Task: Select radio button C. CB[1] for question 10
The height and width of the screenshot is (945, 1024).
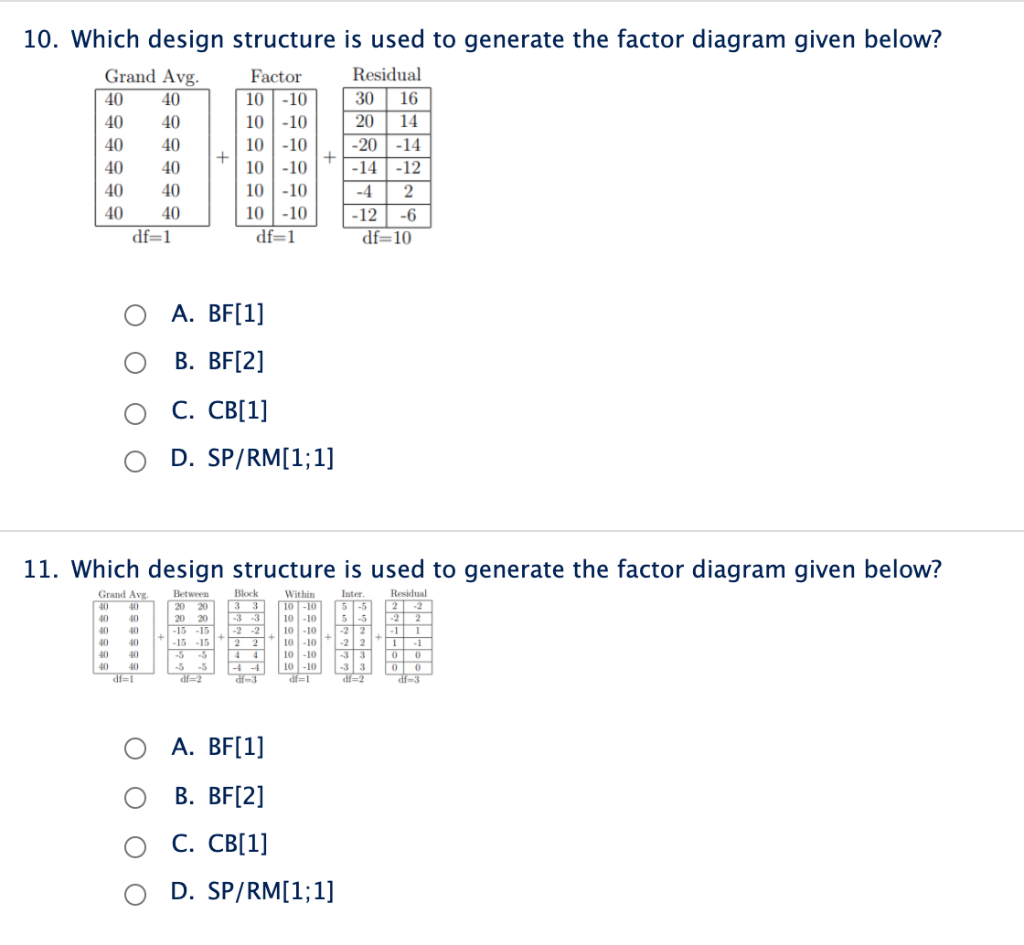Action: pyautogui.click(x=135, y=411)
